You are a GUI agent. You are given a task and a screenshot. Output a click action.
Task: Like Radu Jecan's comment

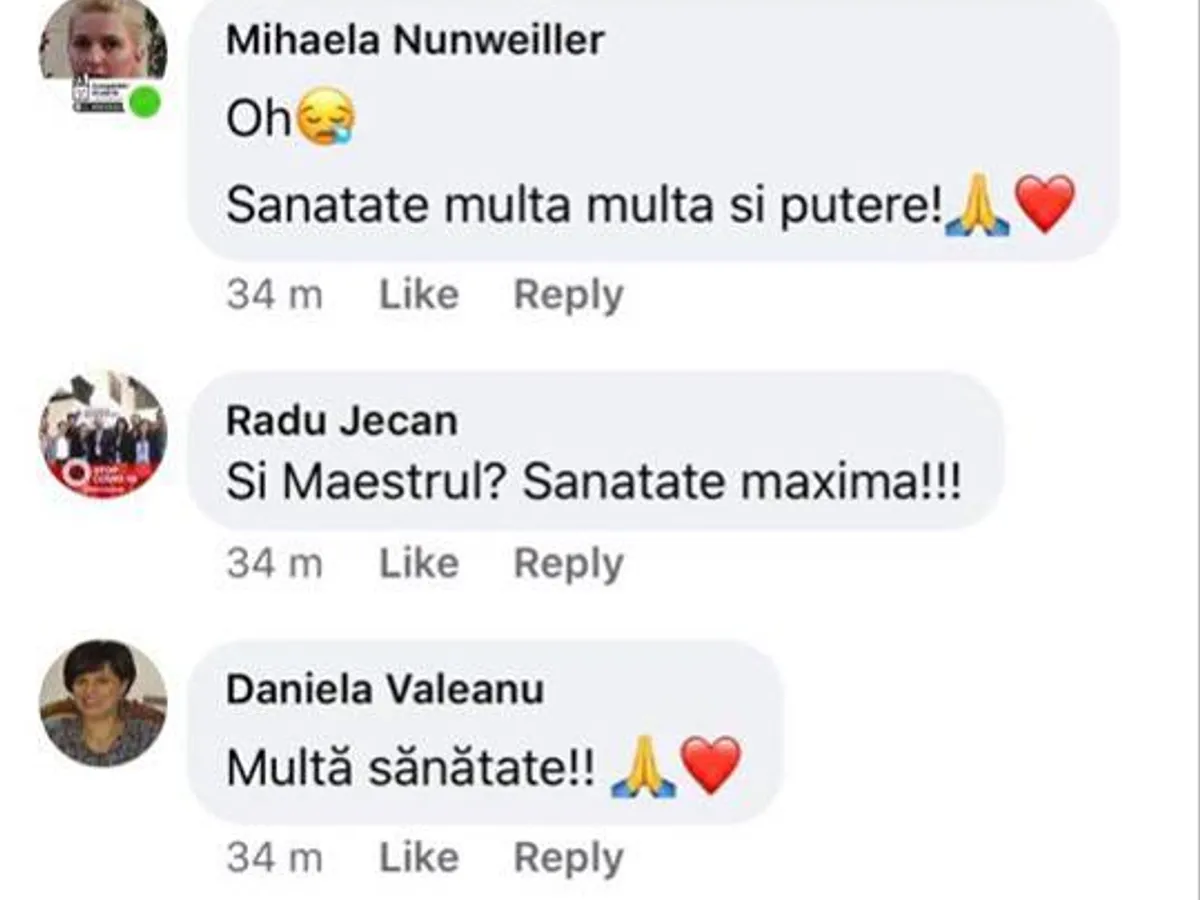tap(418, 564)
